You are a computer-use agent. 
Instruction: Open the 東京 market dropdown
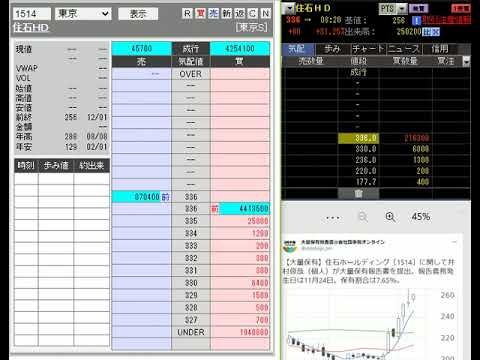point(83,14)
